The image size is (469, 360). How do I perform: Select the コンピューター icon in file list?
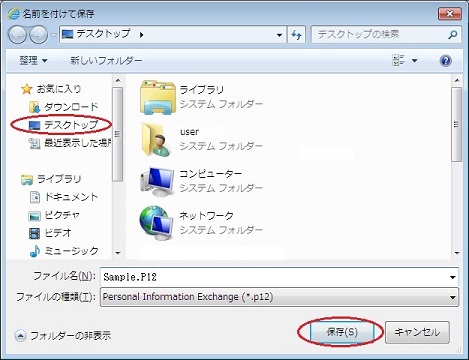tap(157, 182)
